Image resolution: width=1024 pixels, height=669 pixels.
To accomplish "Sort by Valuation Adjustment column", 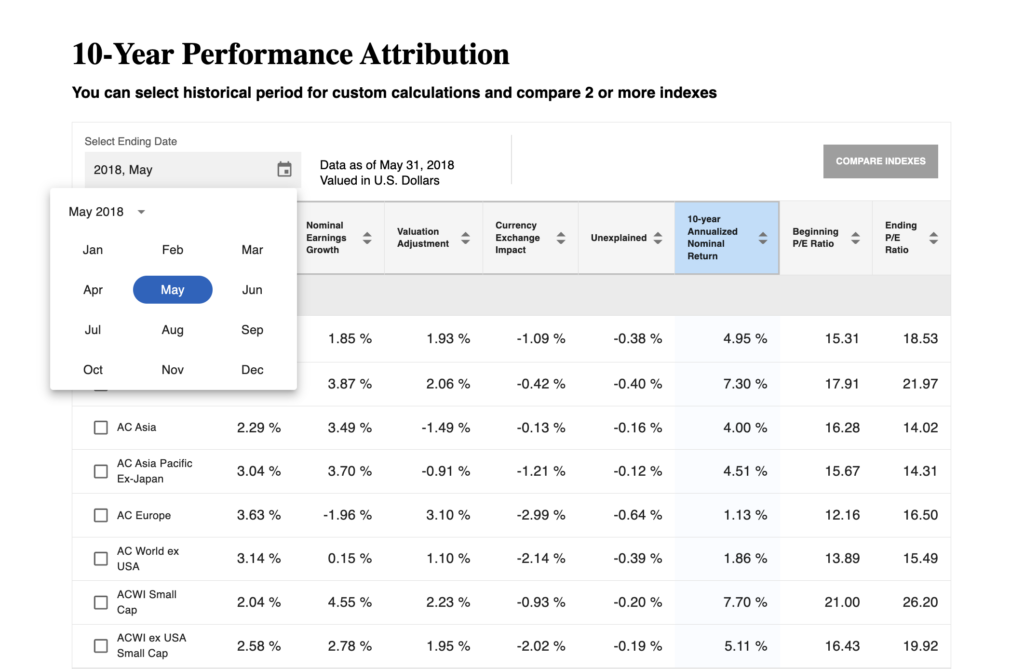I will click(465, 238).
